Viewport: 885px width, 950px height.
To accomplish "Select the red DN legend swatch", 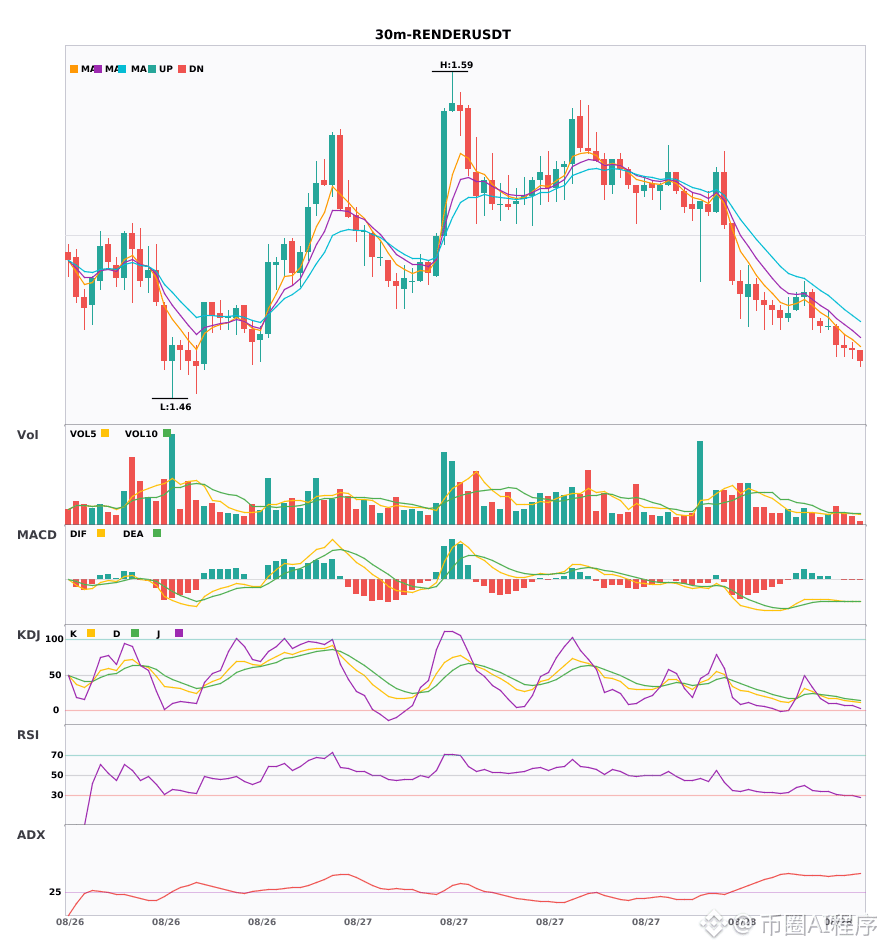I will [182, 69].
